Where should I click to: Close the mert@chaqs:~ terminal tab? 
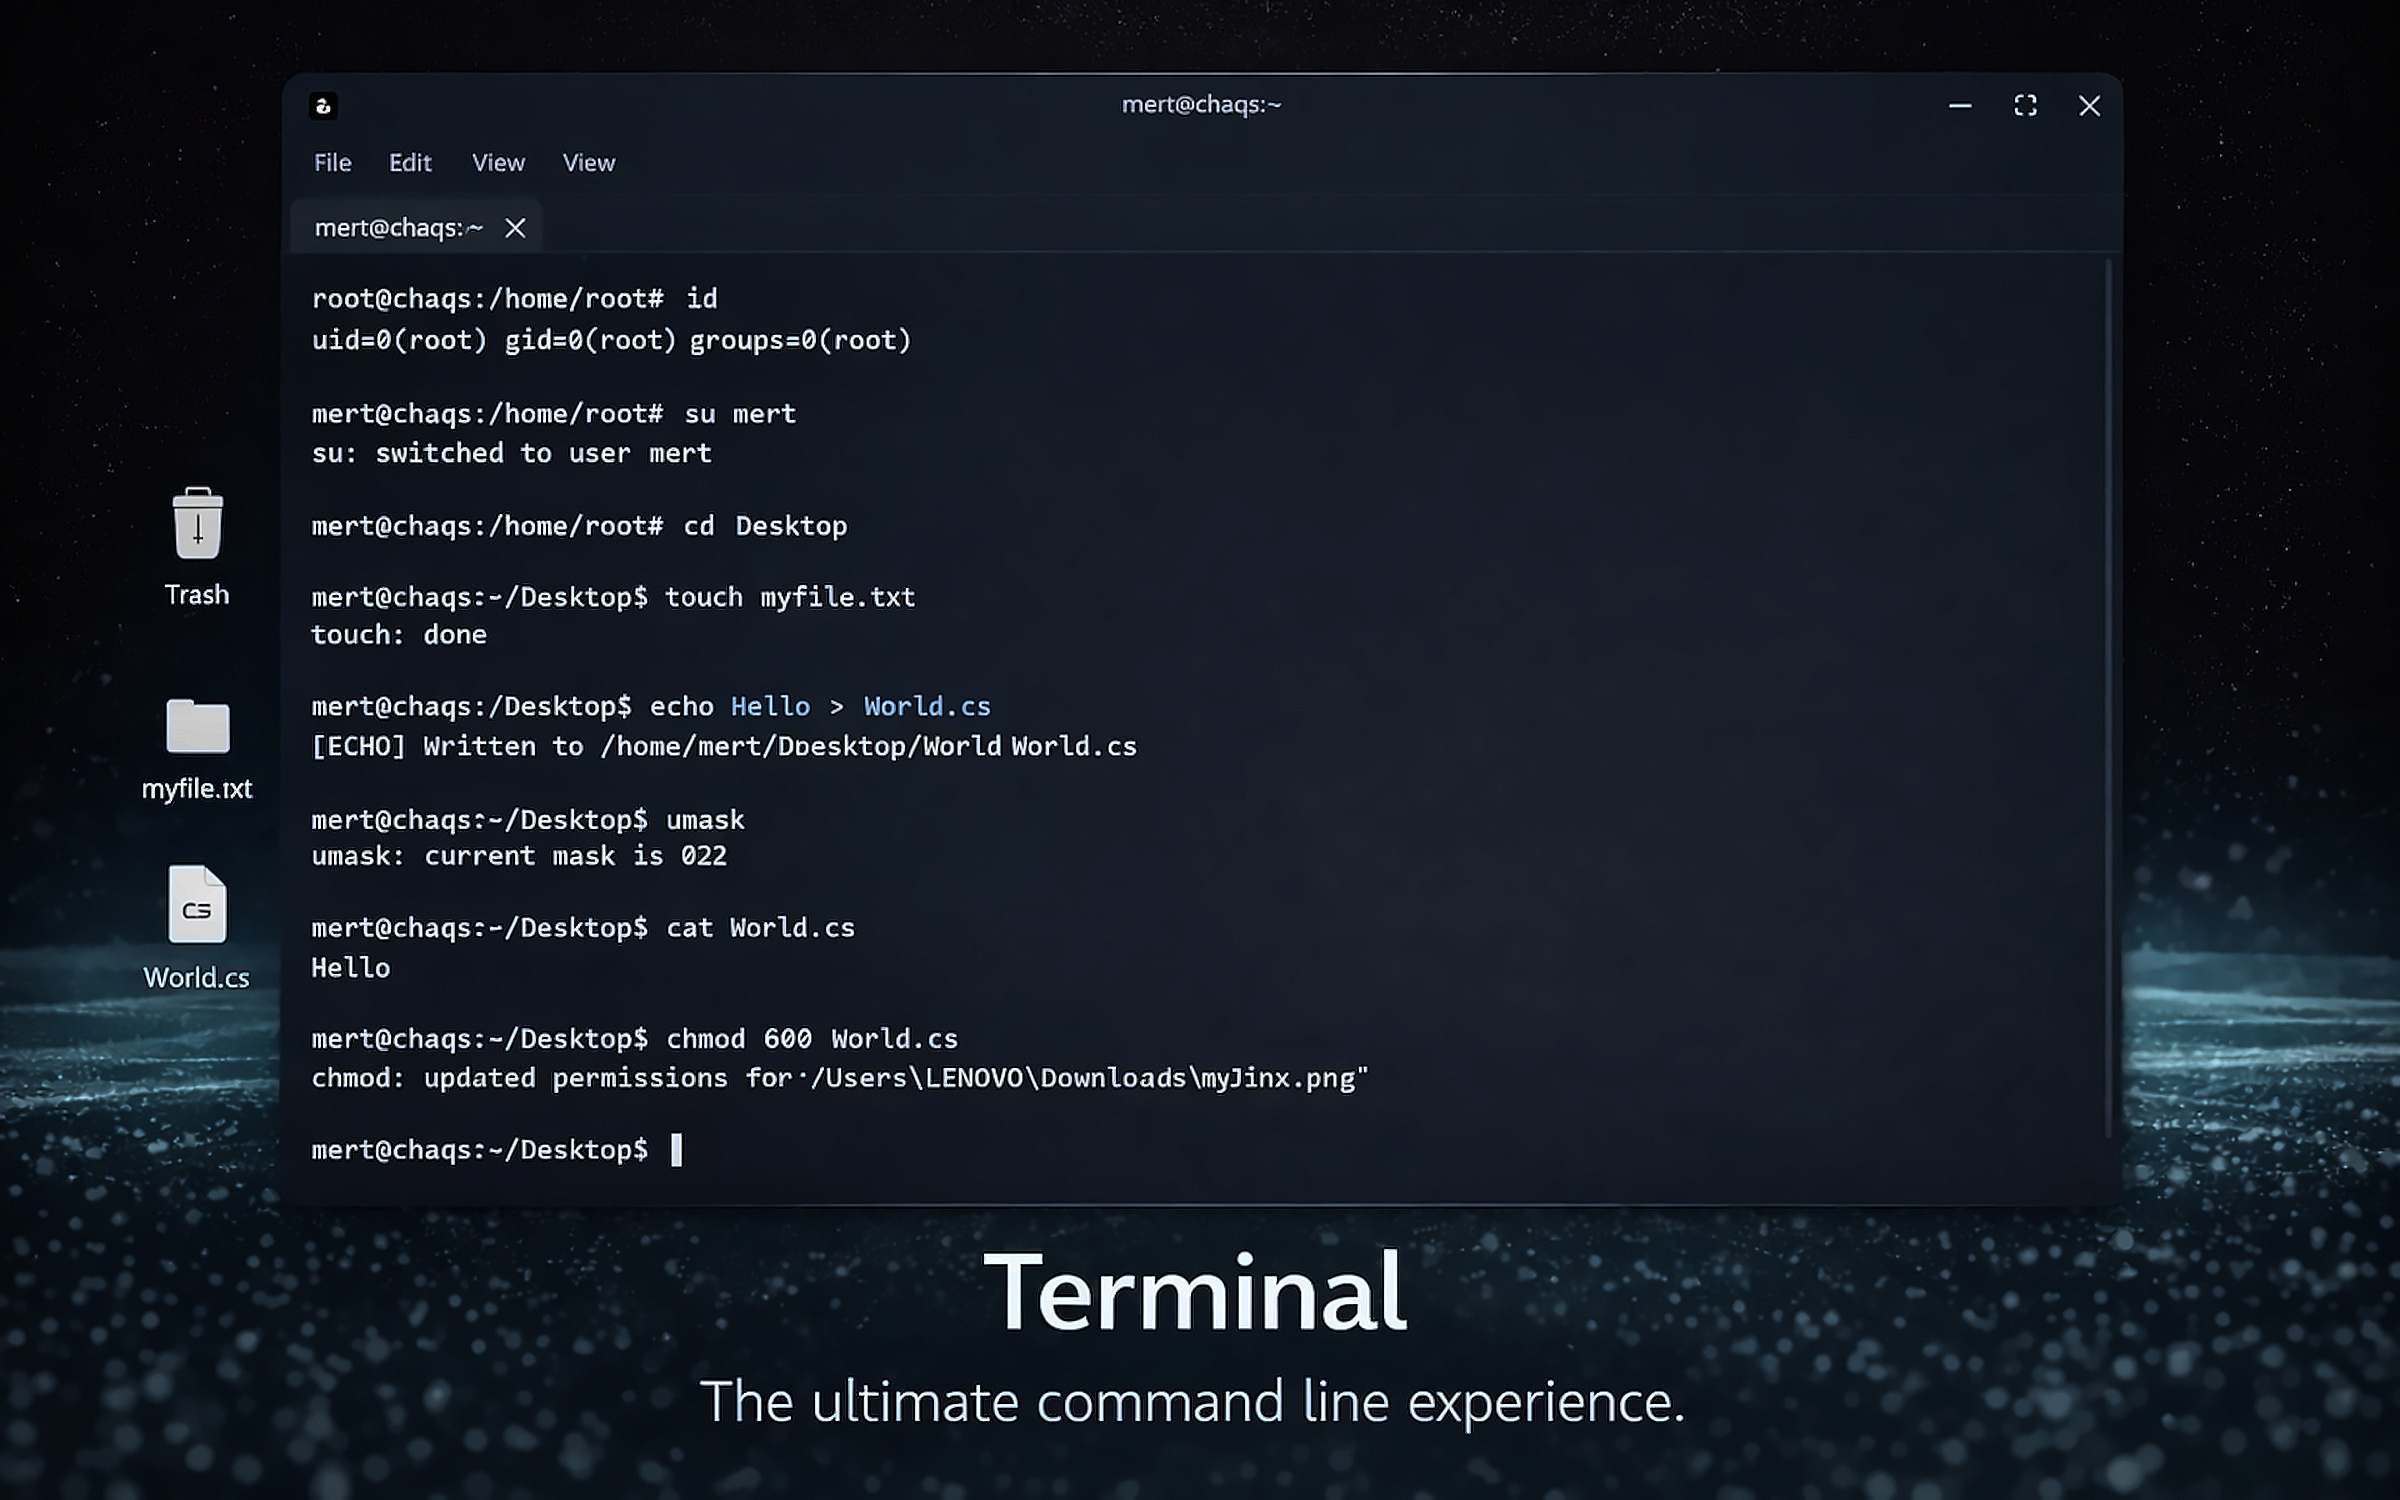coord(515,228)
